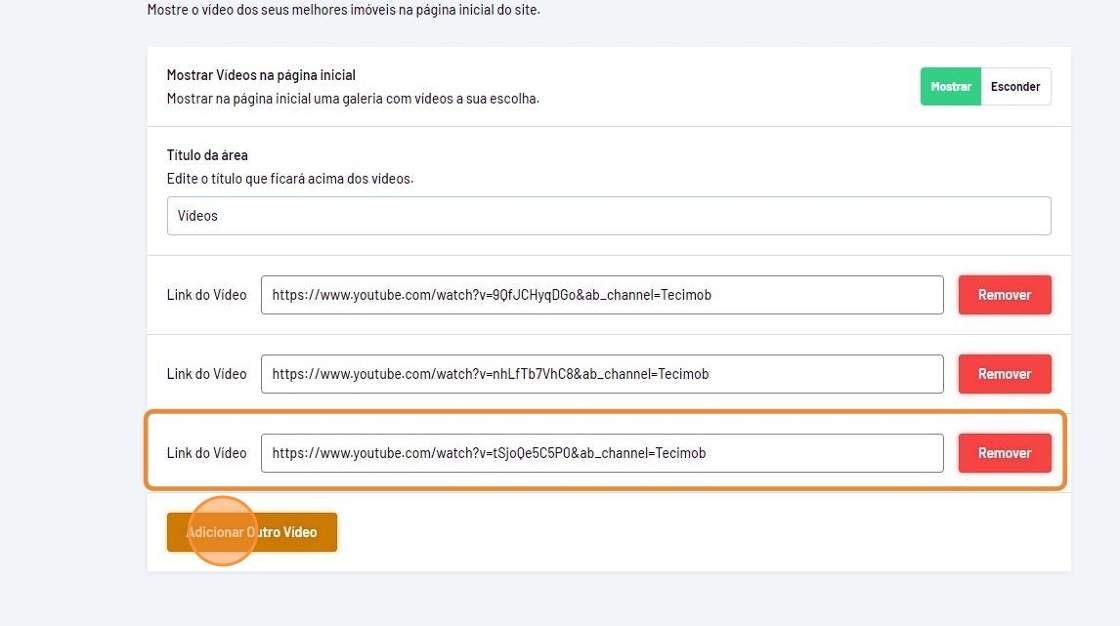Viewport: 1120px width, 626px height.
Task: Click the first row's Link do Vídeo label
Action: click(206, 295)
